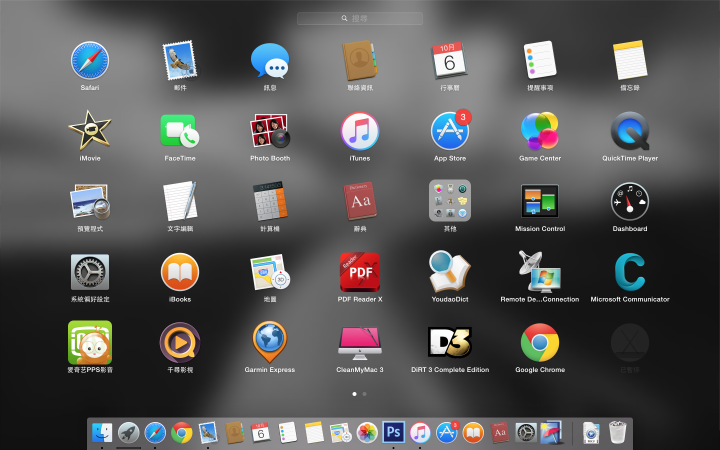
Task: Launch the green PPS video app
Action: click(x=90, y=343)
